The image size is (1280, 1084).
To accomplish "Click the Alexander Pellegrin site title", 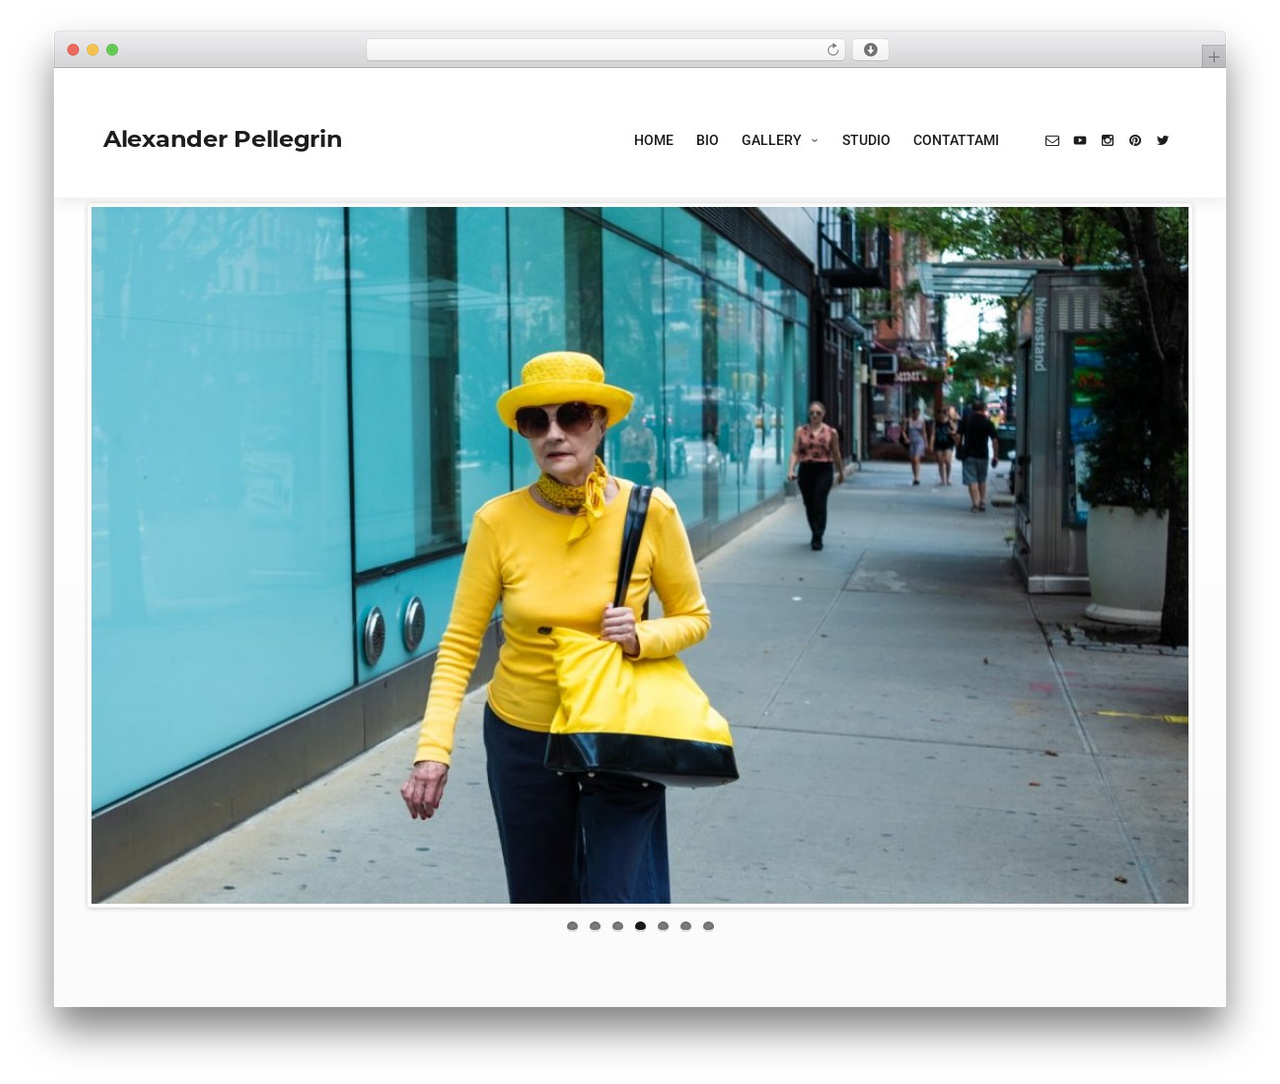I will coord(223,139).
